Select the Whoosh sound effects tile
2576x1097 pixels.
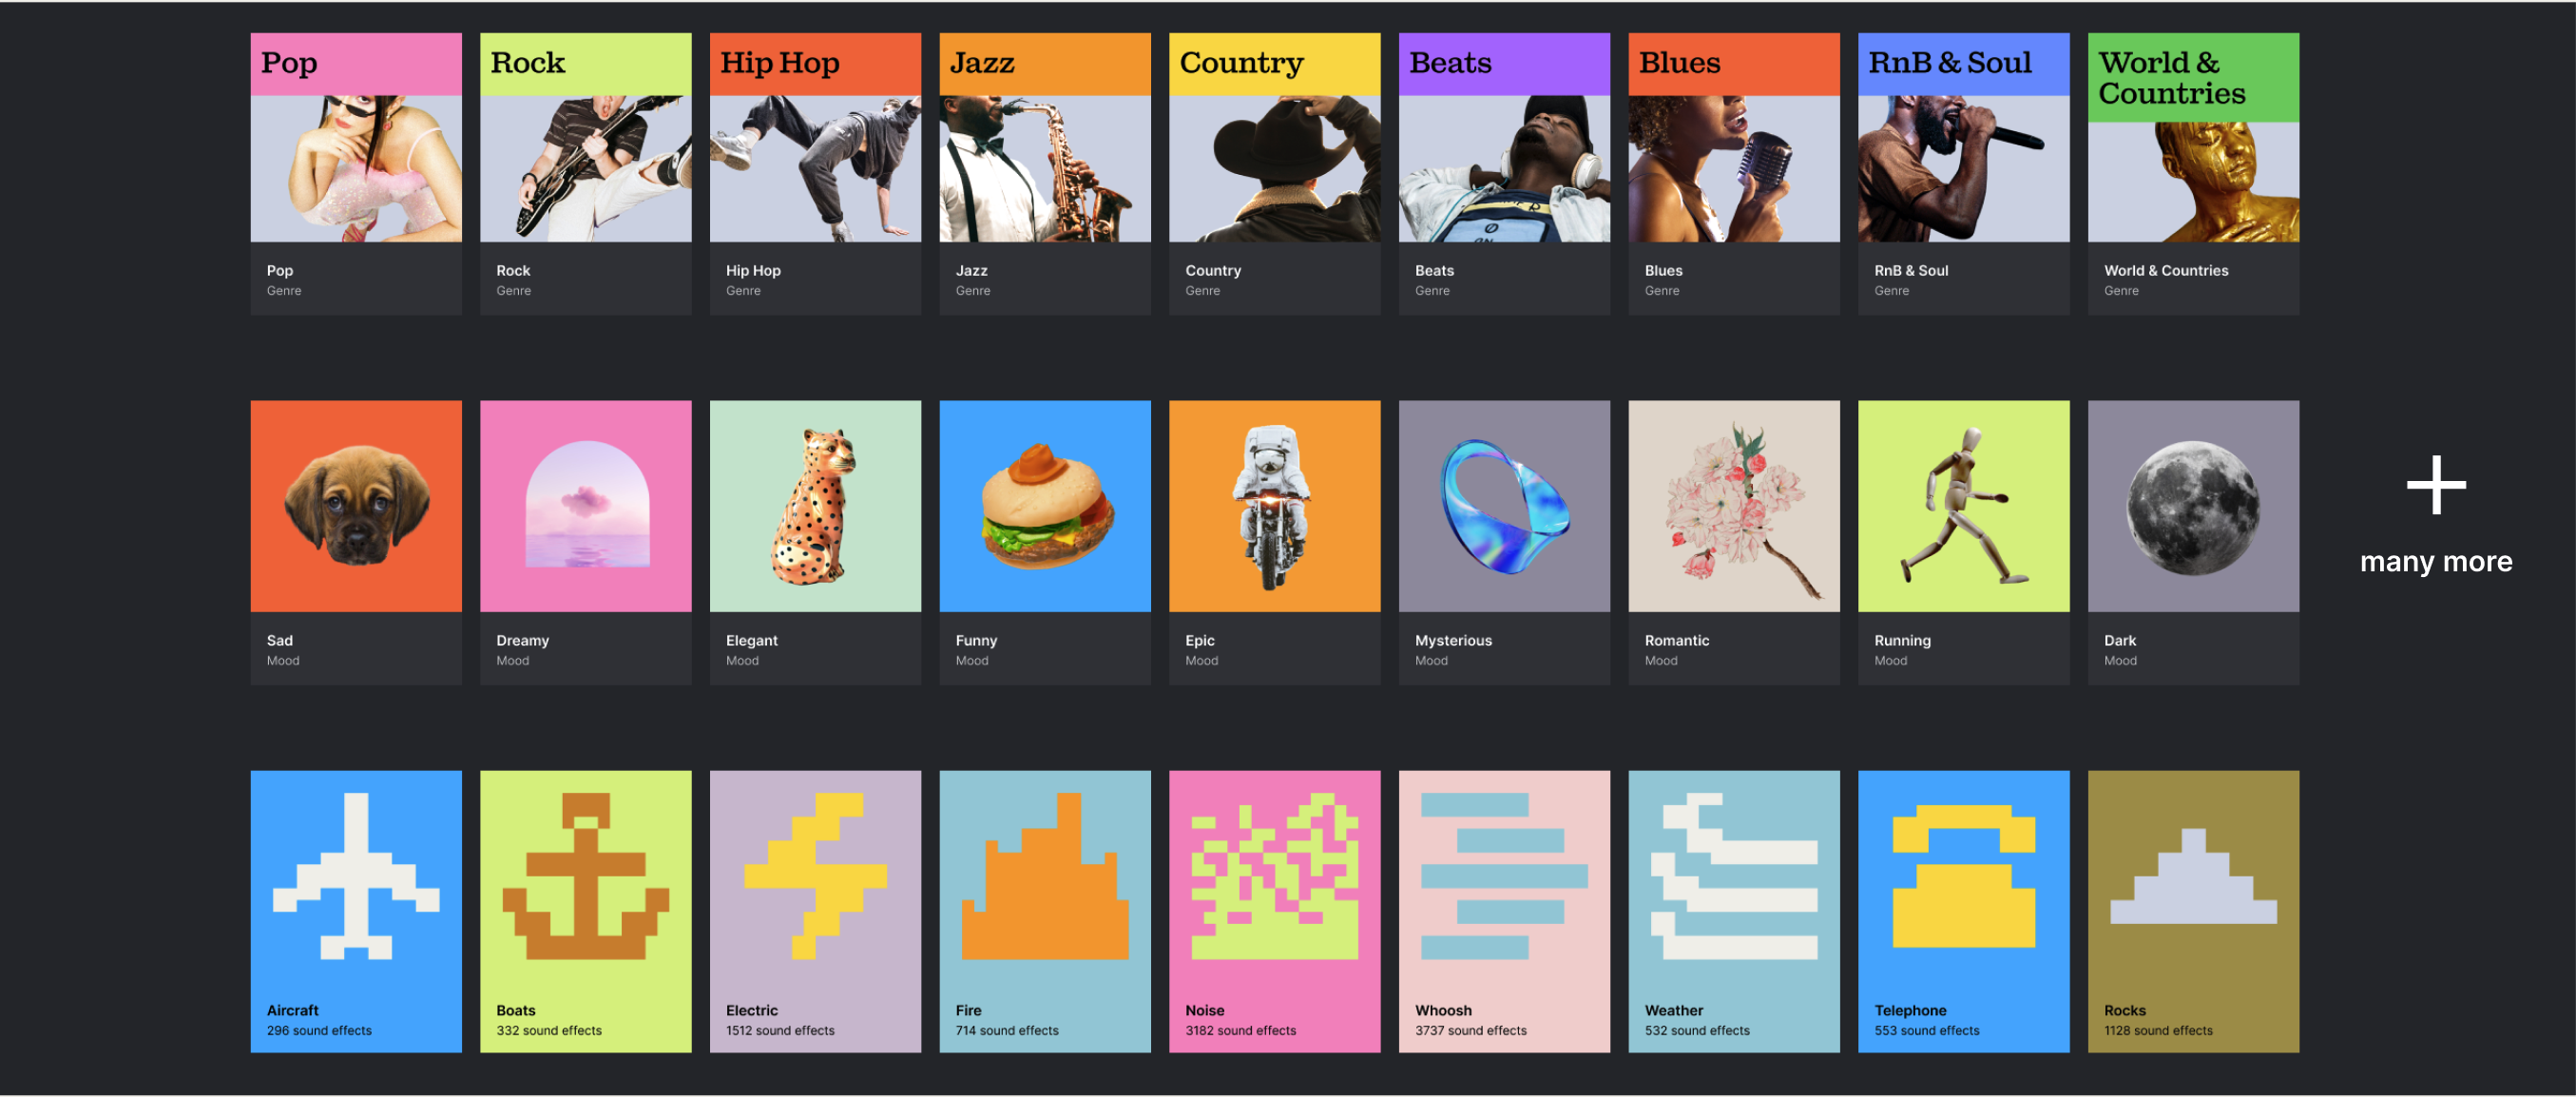[1504, 910]
